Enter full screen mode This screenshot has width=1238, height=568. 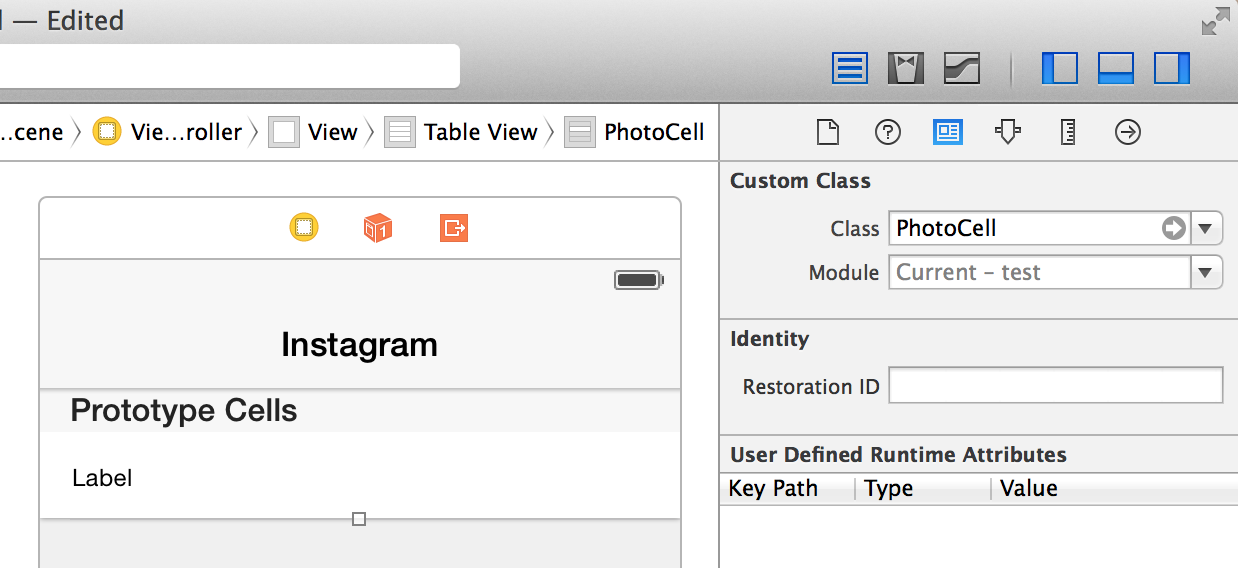1215,21
